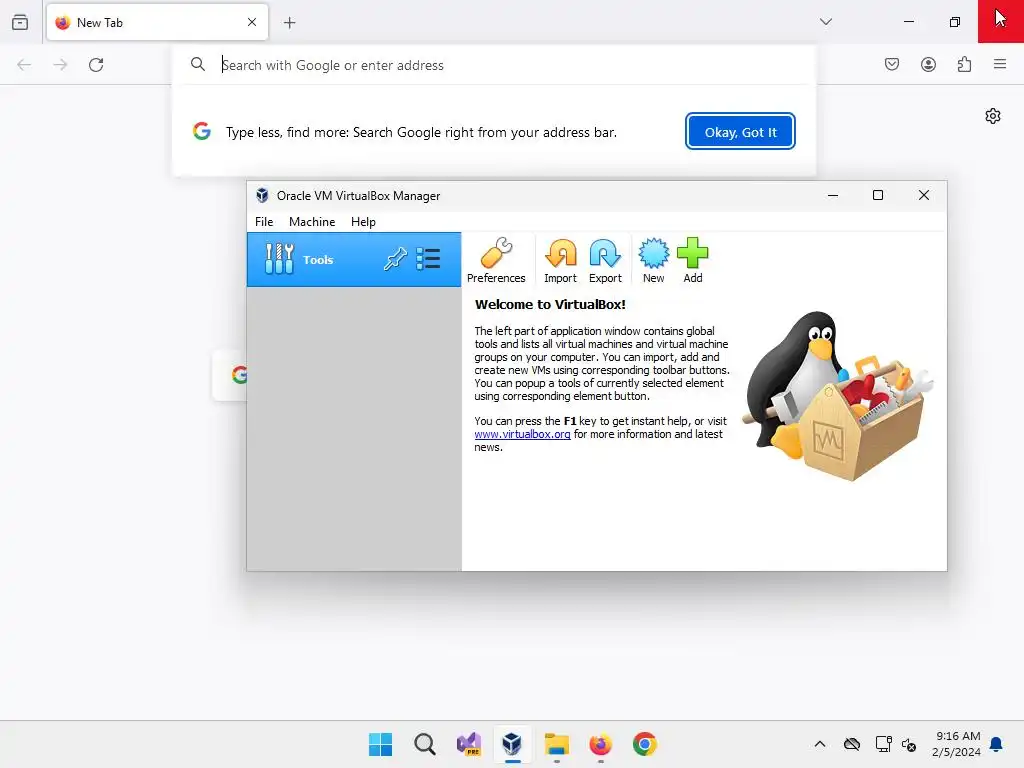This screenshot has height=768, width=1024.
Task: Open Visual Studio from taskbar
Action: [469, 744]
